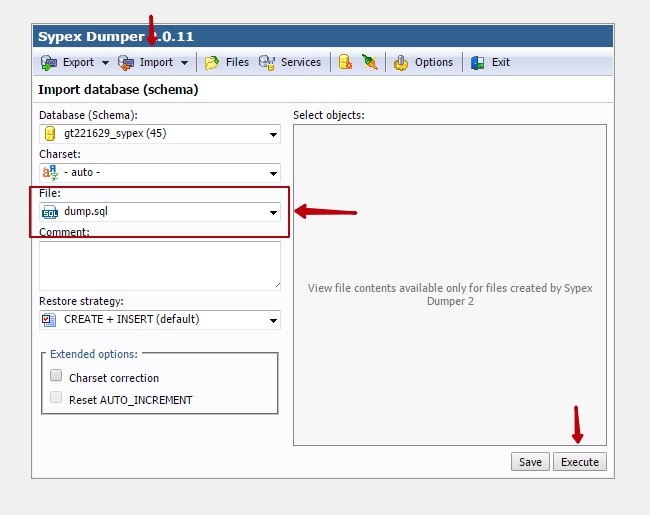Viewport: 650px width, 515px height.
Task: Click the Extended options legend text
Action: 94,354
